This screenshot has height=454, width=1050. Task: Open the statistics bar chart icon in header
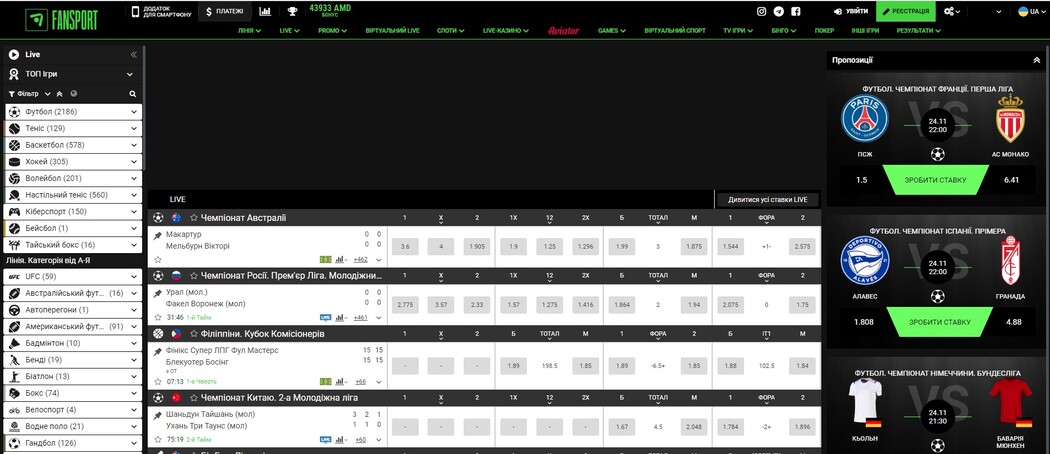pos(265,11)
